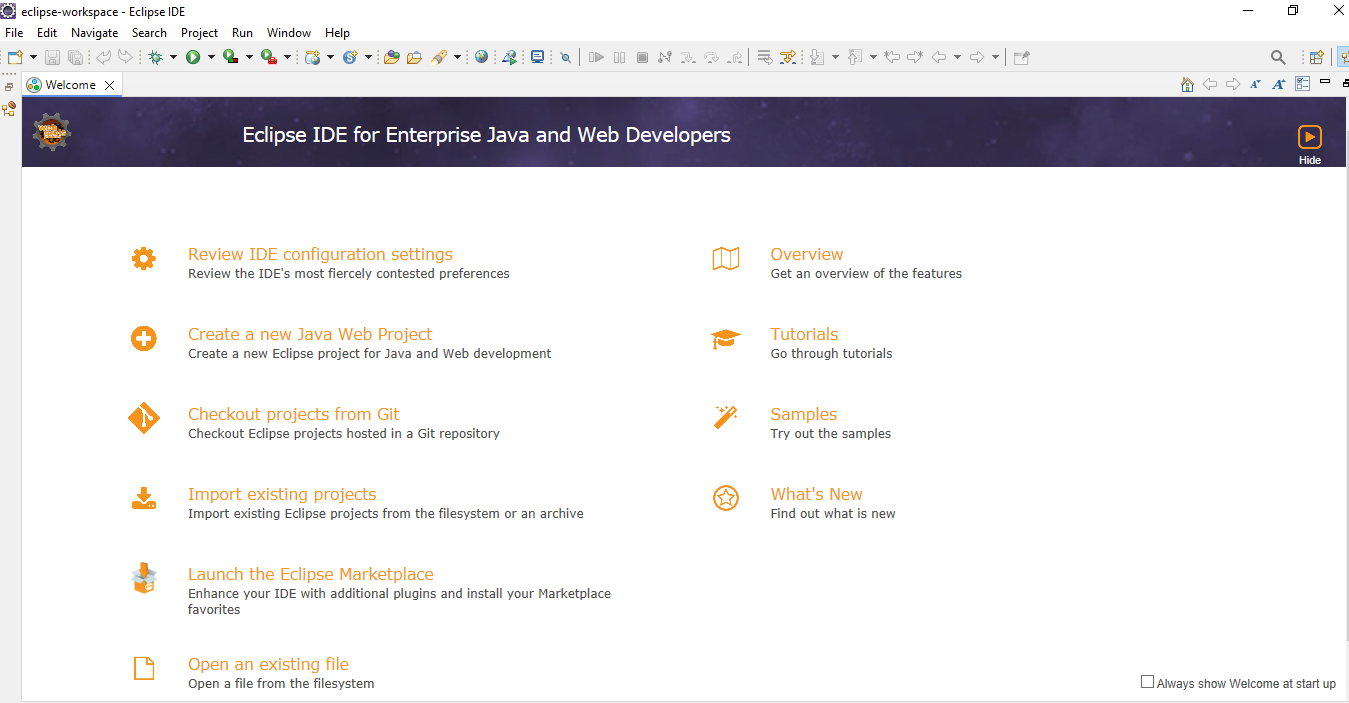This screenshot has width=1349, height=703.
Task: Open the Project menu
Action: click(199, 33)
